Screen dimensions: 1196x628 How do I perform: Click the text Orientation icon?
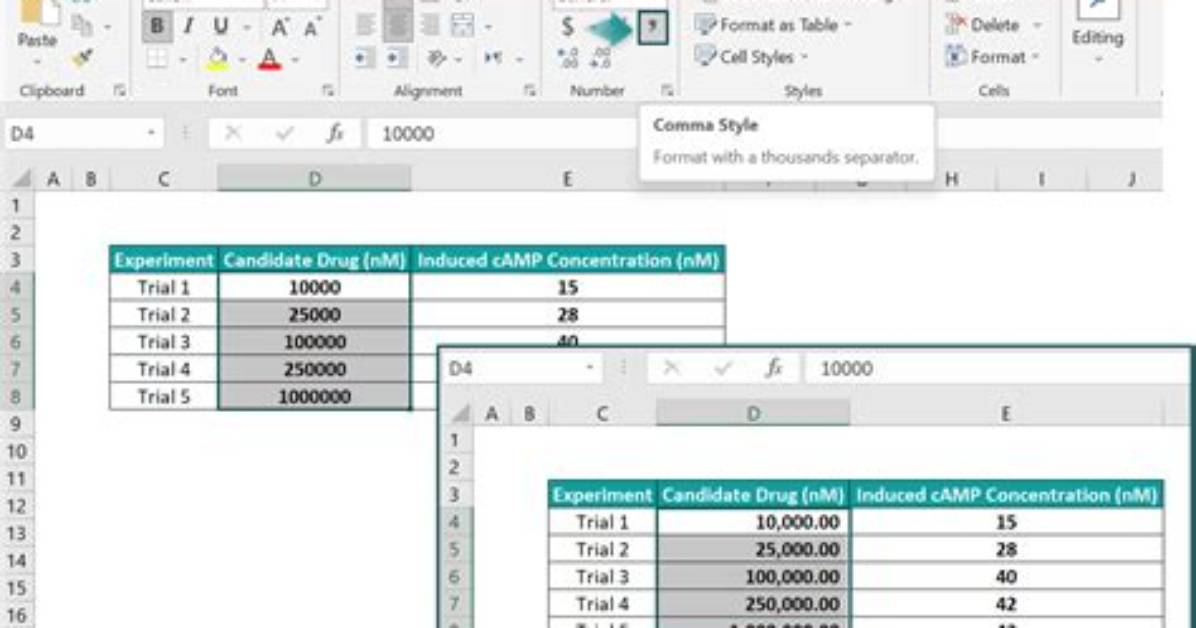coord(436,58)
